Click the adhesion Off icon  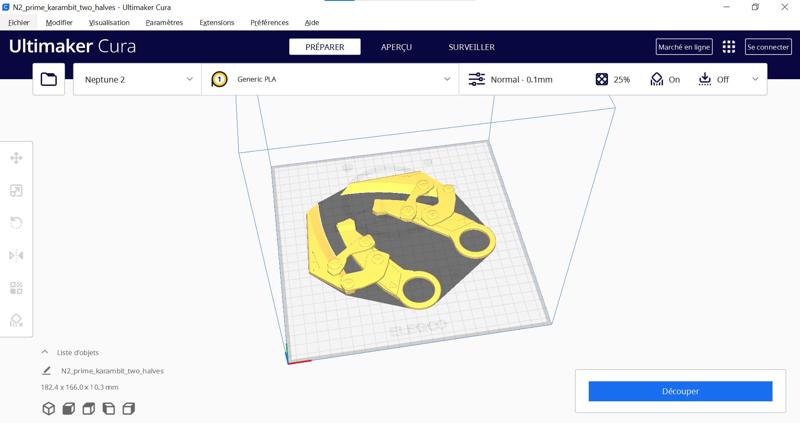tap(705, 79)
